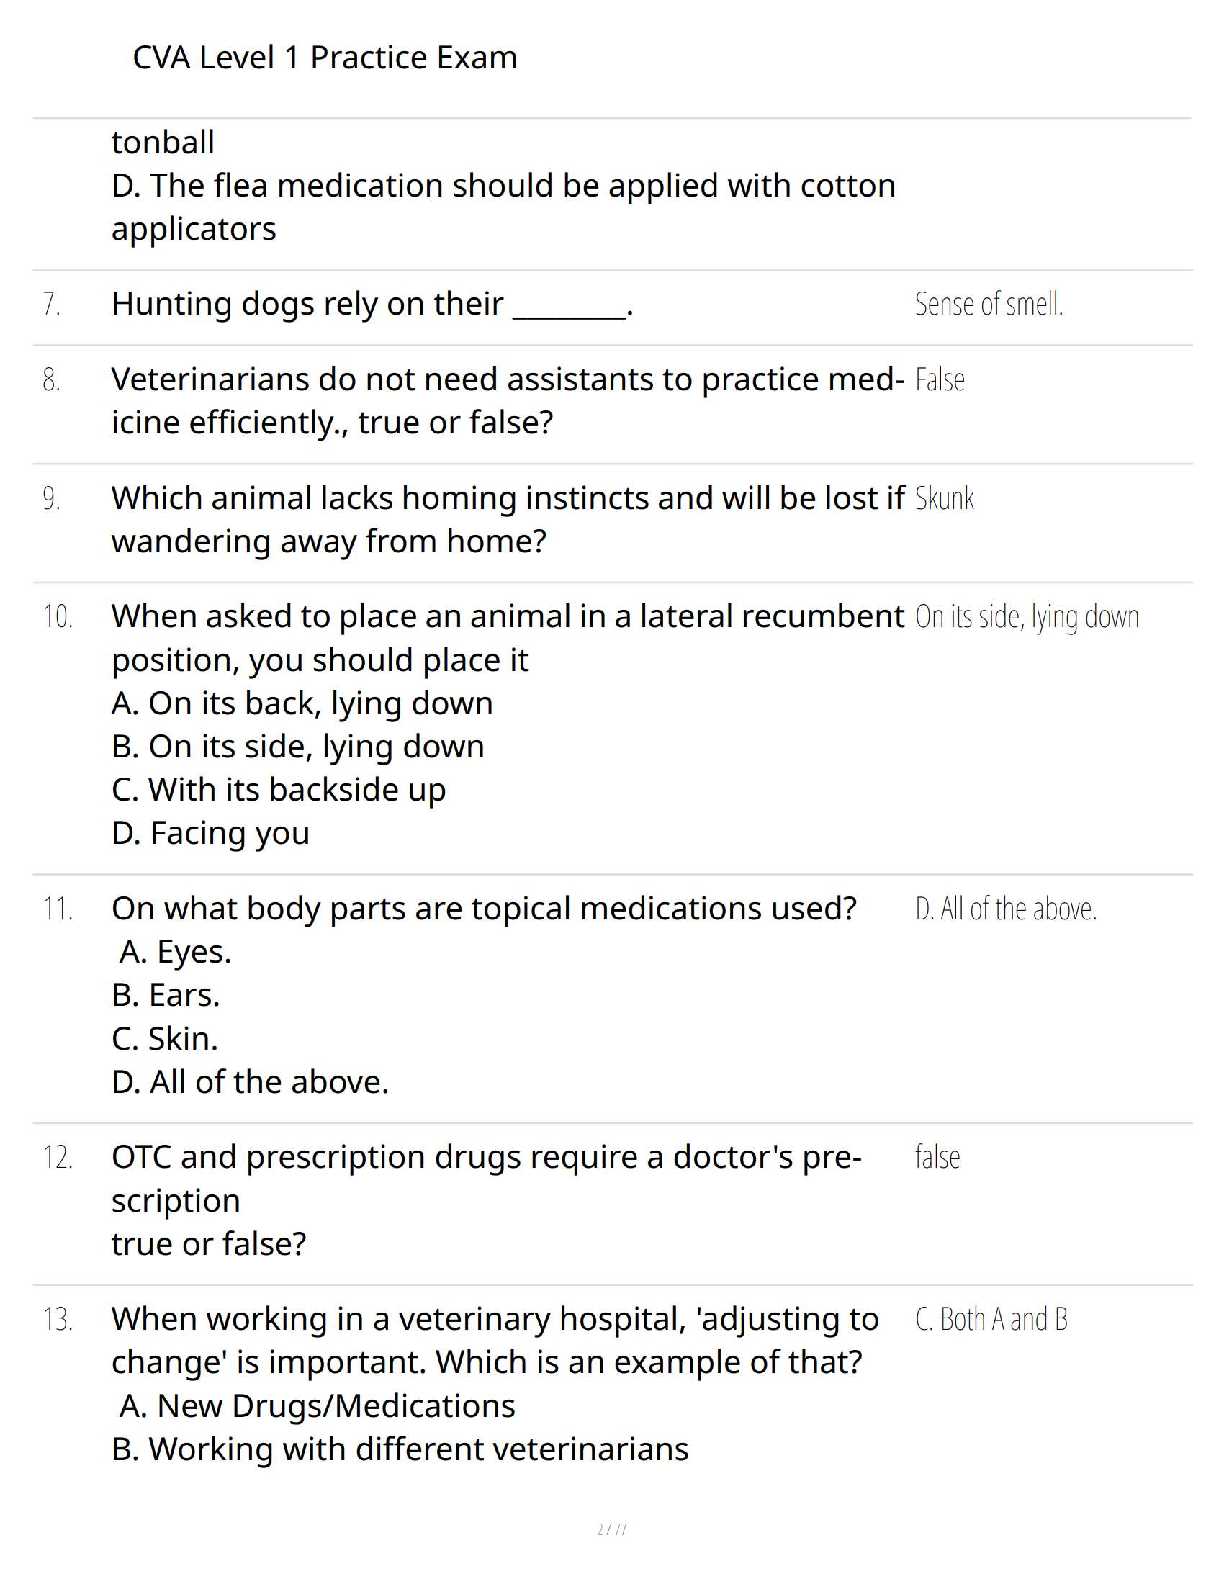Select option 'A. On its back, lying down'
This screenshot has height=1584, width=1224.
coord(302,703)
